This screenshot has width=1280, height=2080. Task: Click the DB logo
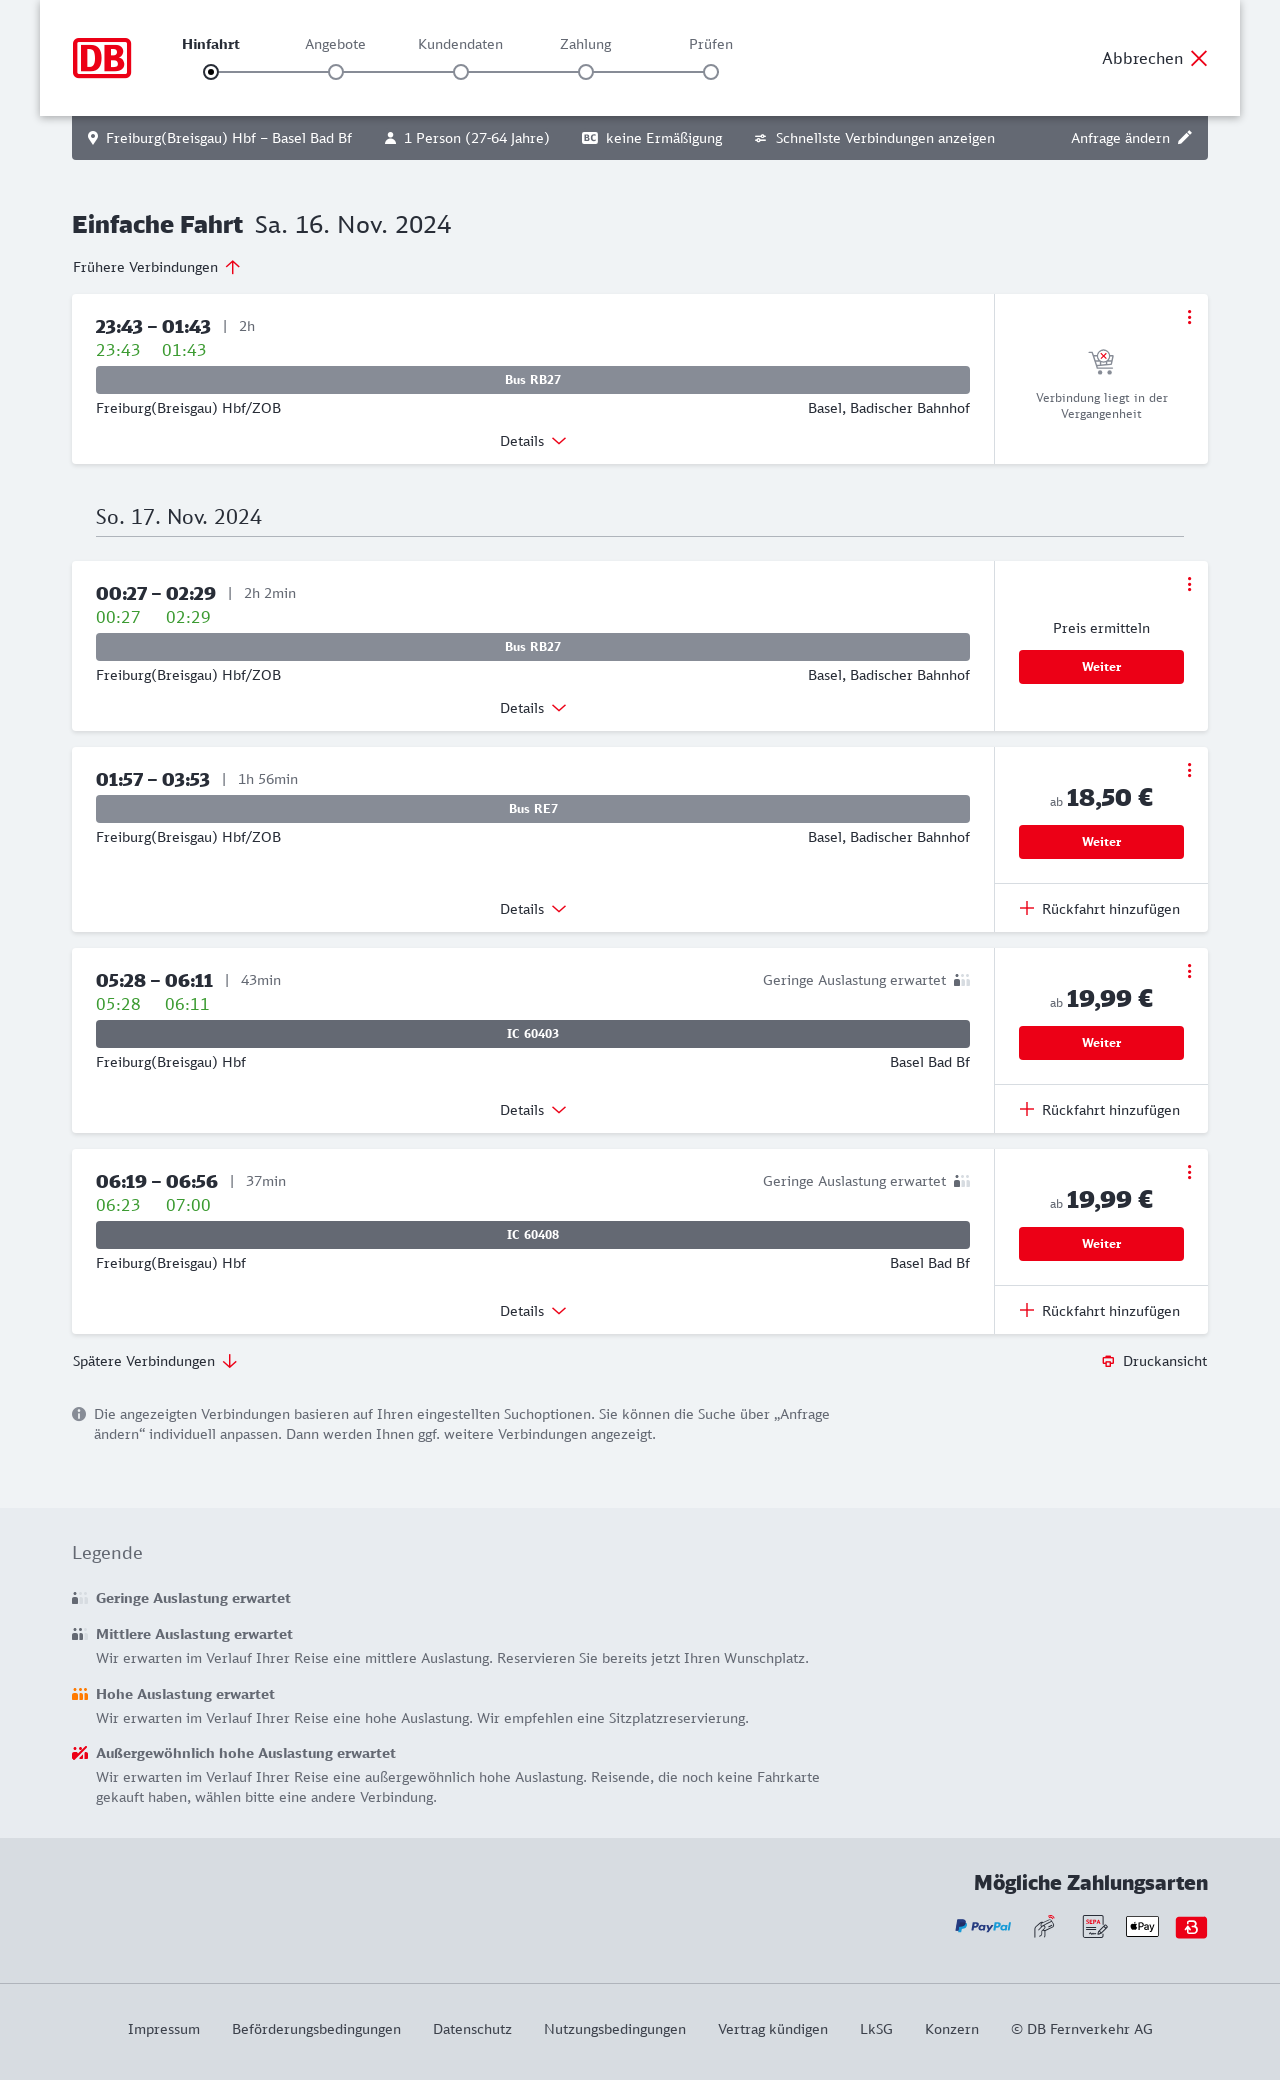(102, 58)
